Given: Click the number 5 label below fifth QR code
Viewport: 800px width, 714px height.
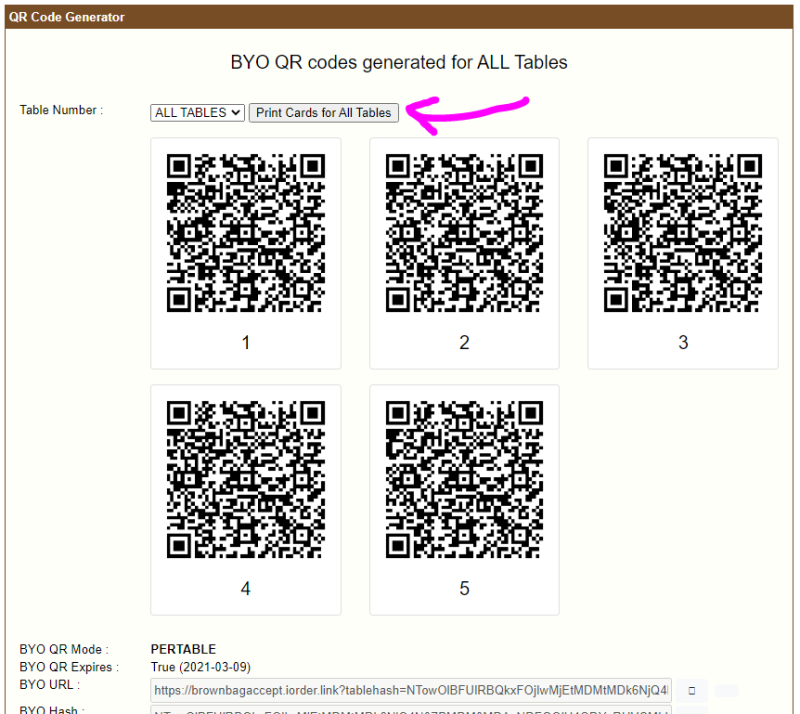Looking at the screenshot, I should [464, 589].
